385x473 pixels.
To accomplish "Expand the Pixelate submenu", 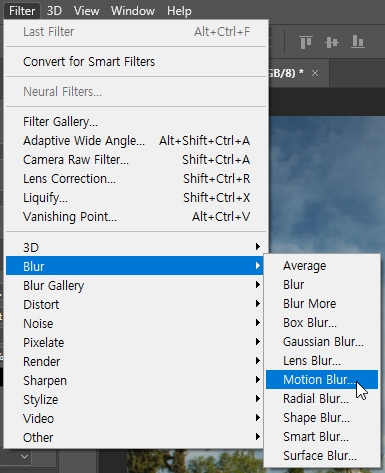I will [136, 342].
